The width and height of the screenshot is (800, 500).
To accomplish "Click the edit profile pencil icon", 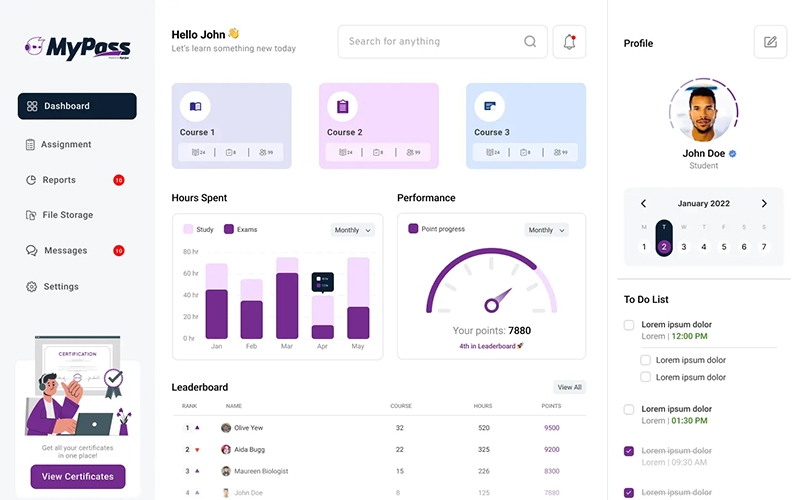I will (770, 42).
